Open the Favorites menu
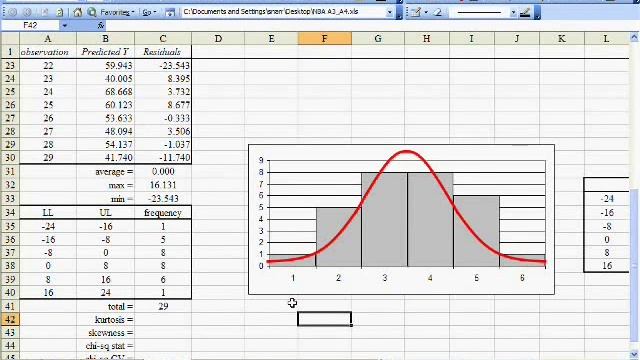This screenshot has height=360, width=640. coord(117,12)
